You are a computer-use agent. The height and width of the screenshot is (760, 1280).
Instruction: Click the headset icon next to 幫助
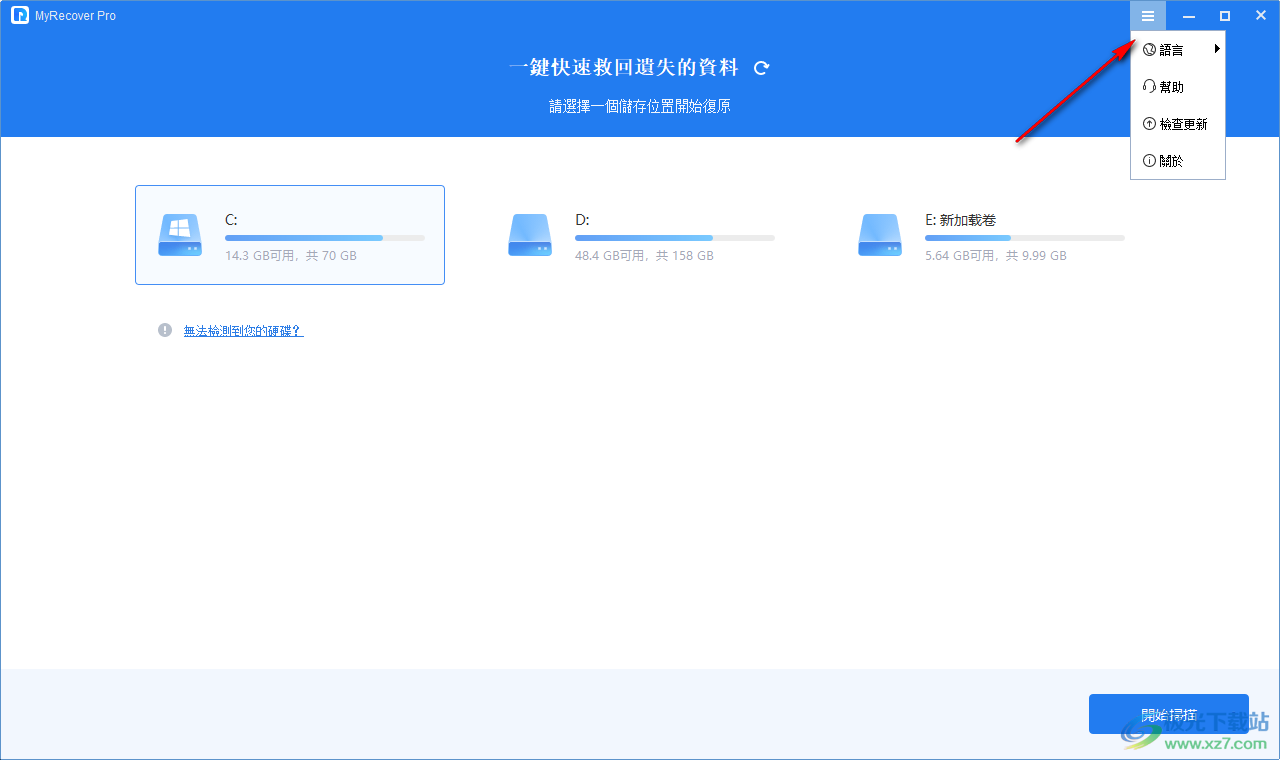[x=1148, y=86]
